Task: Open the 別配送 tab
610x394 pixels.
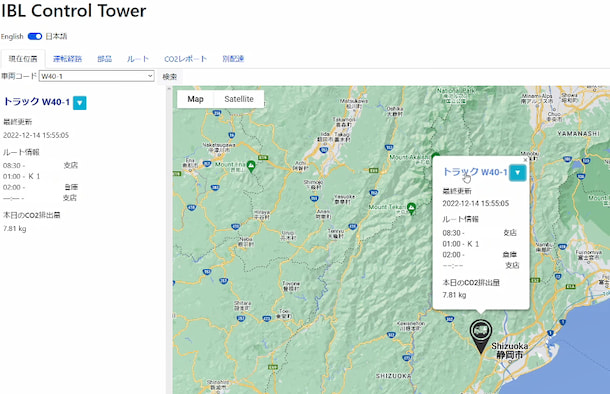Action: click(x=233, y=59)
